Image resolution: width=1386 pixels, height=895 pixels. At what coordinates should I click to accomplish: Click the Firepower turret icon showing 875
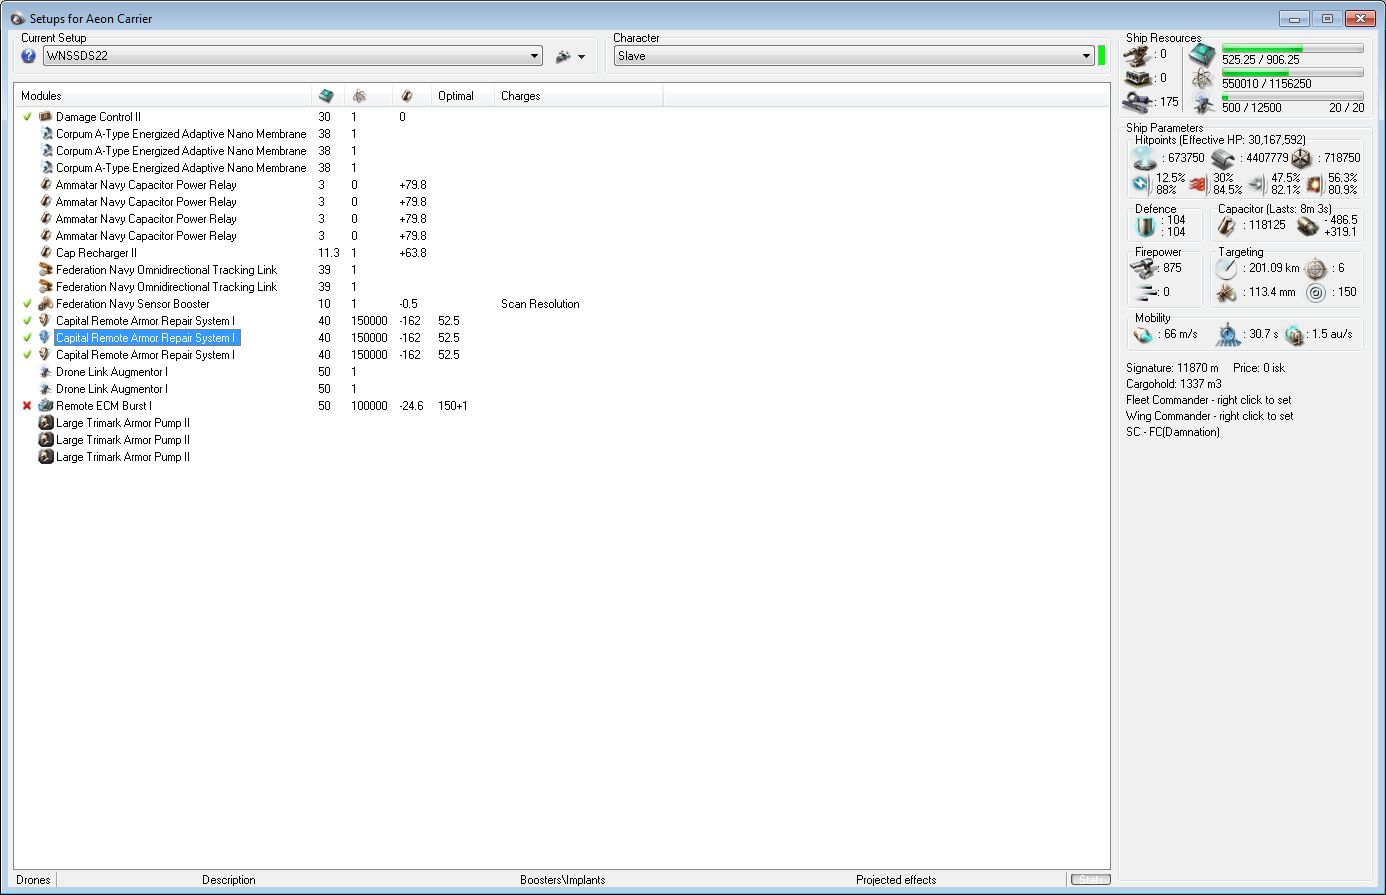(1144, 268)
